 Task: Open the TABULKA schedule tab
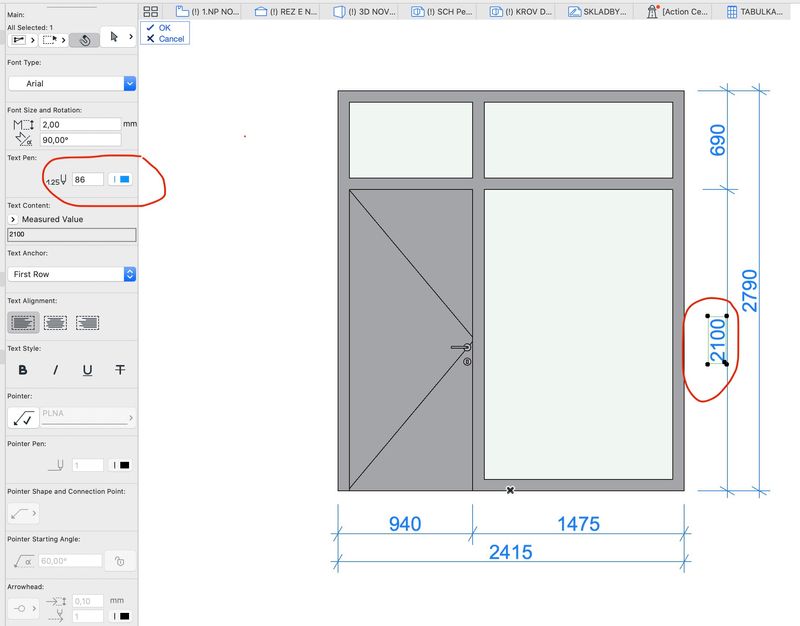click(756, 11)
